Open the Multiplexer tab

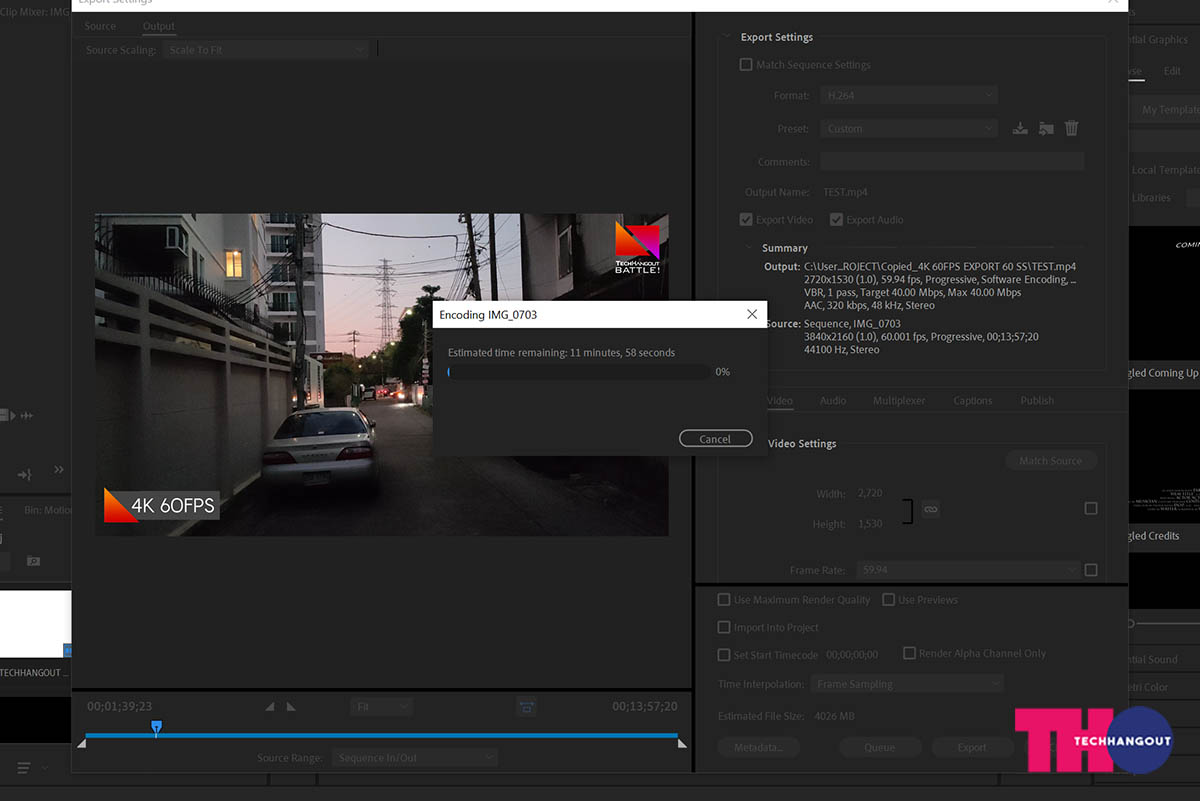(x=899, y=401)
